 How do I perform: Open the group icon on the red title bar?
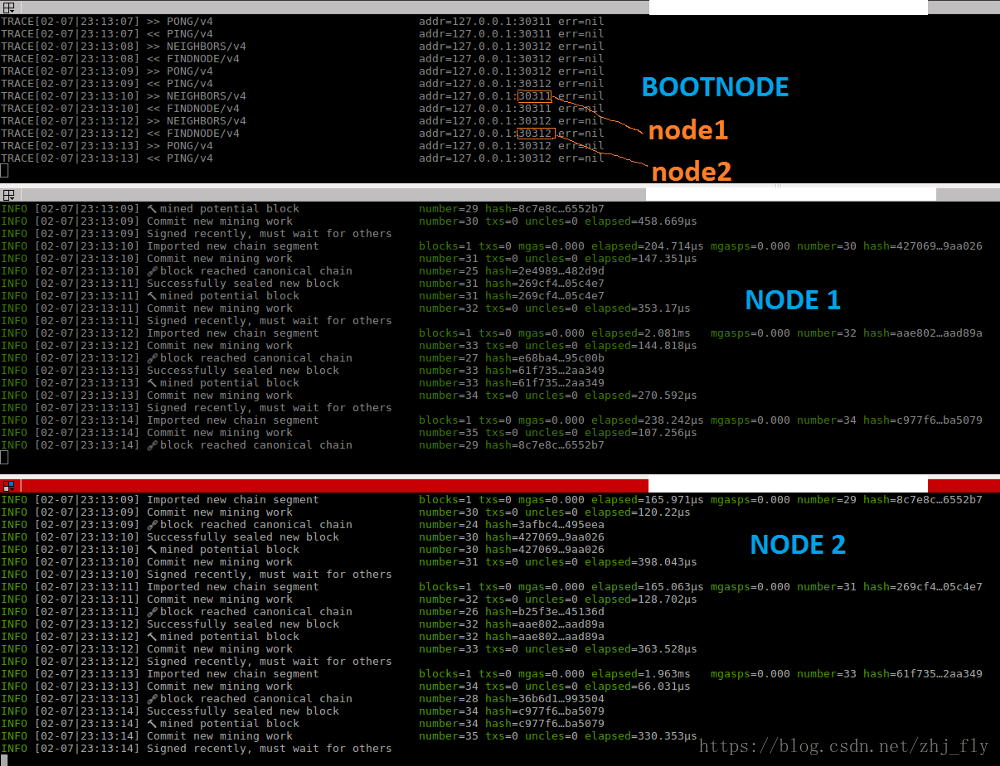click(x=8, y=486)
